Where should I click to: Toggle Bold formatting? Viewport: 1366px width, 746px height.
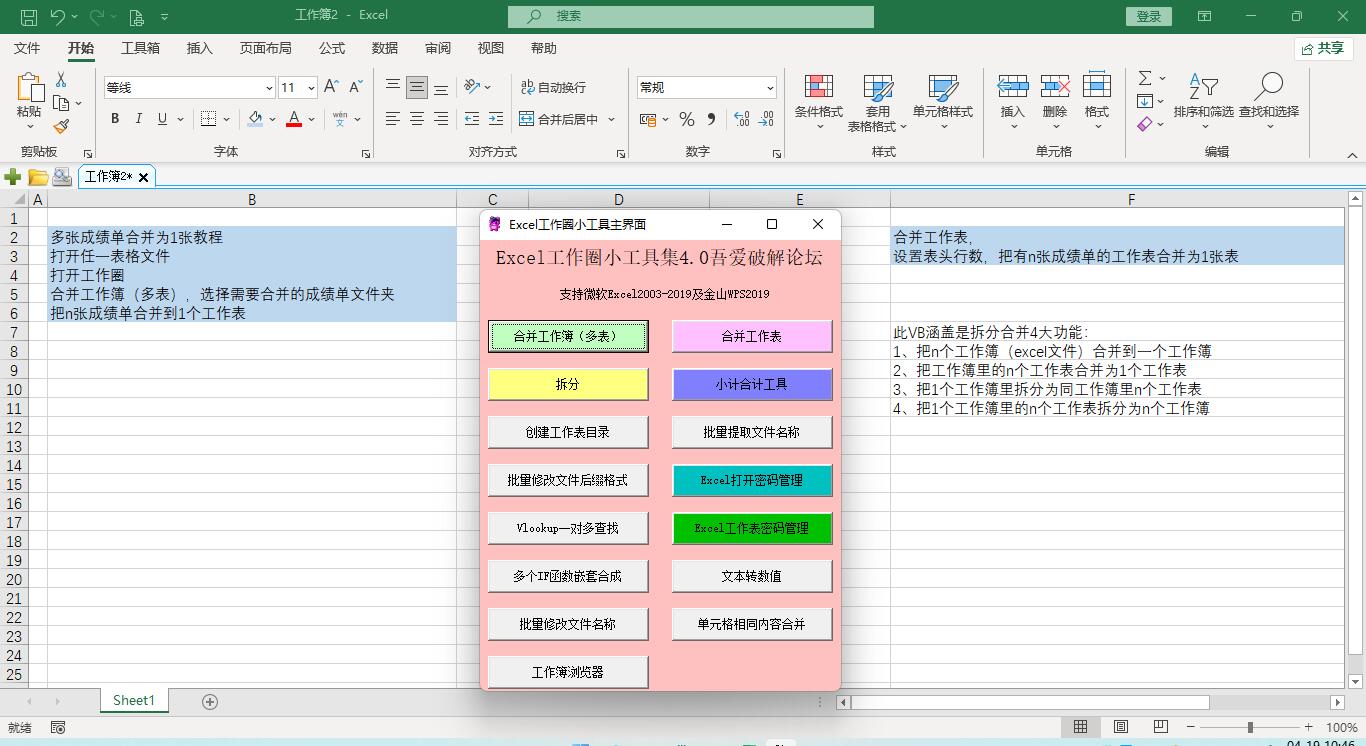[115, 119]
